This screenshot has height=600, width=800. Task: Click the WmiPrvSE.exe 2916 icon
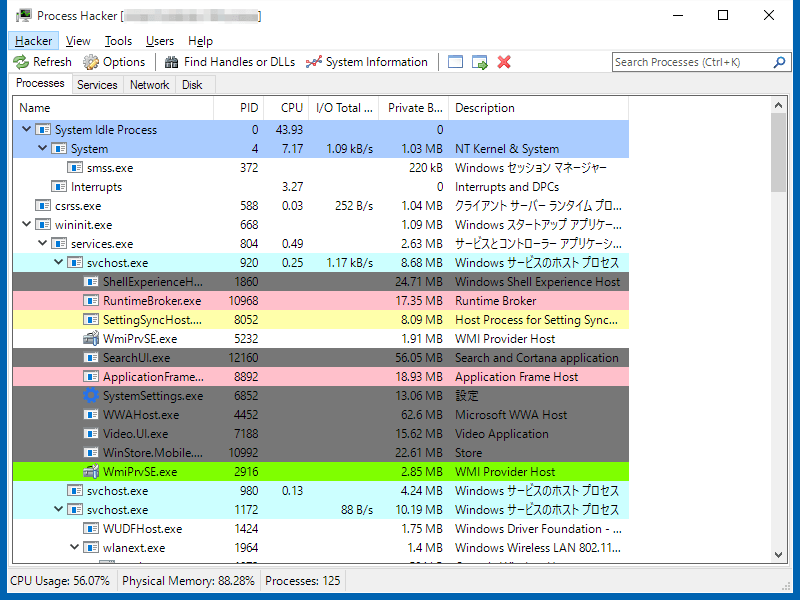click(x=91, y=471)
